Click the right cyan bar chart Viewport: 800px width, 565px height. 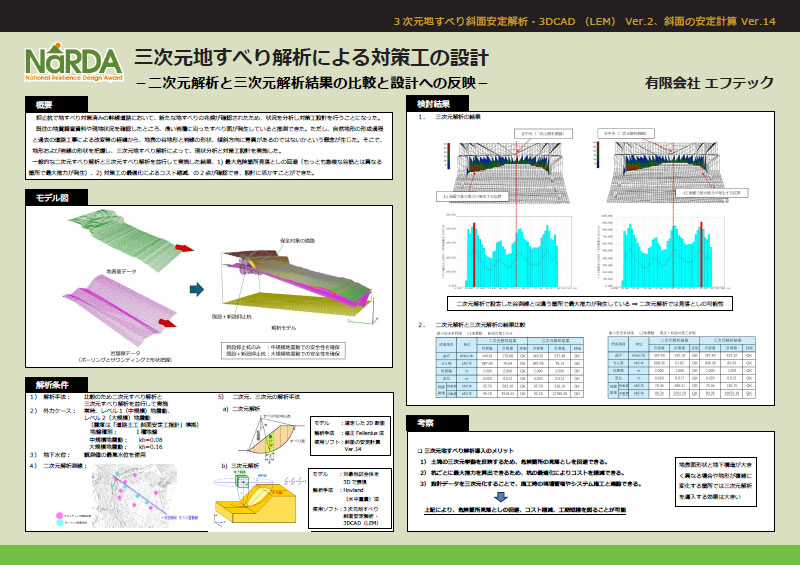[663, 252]
